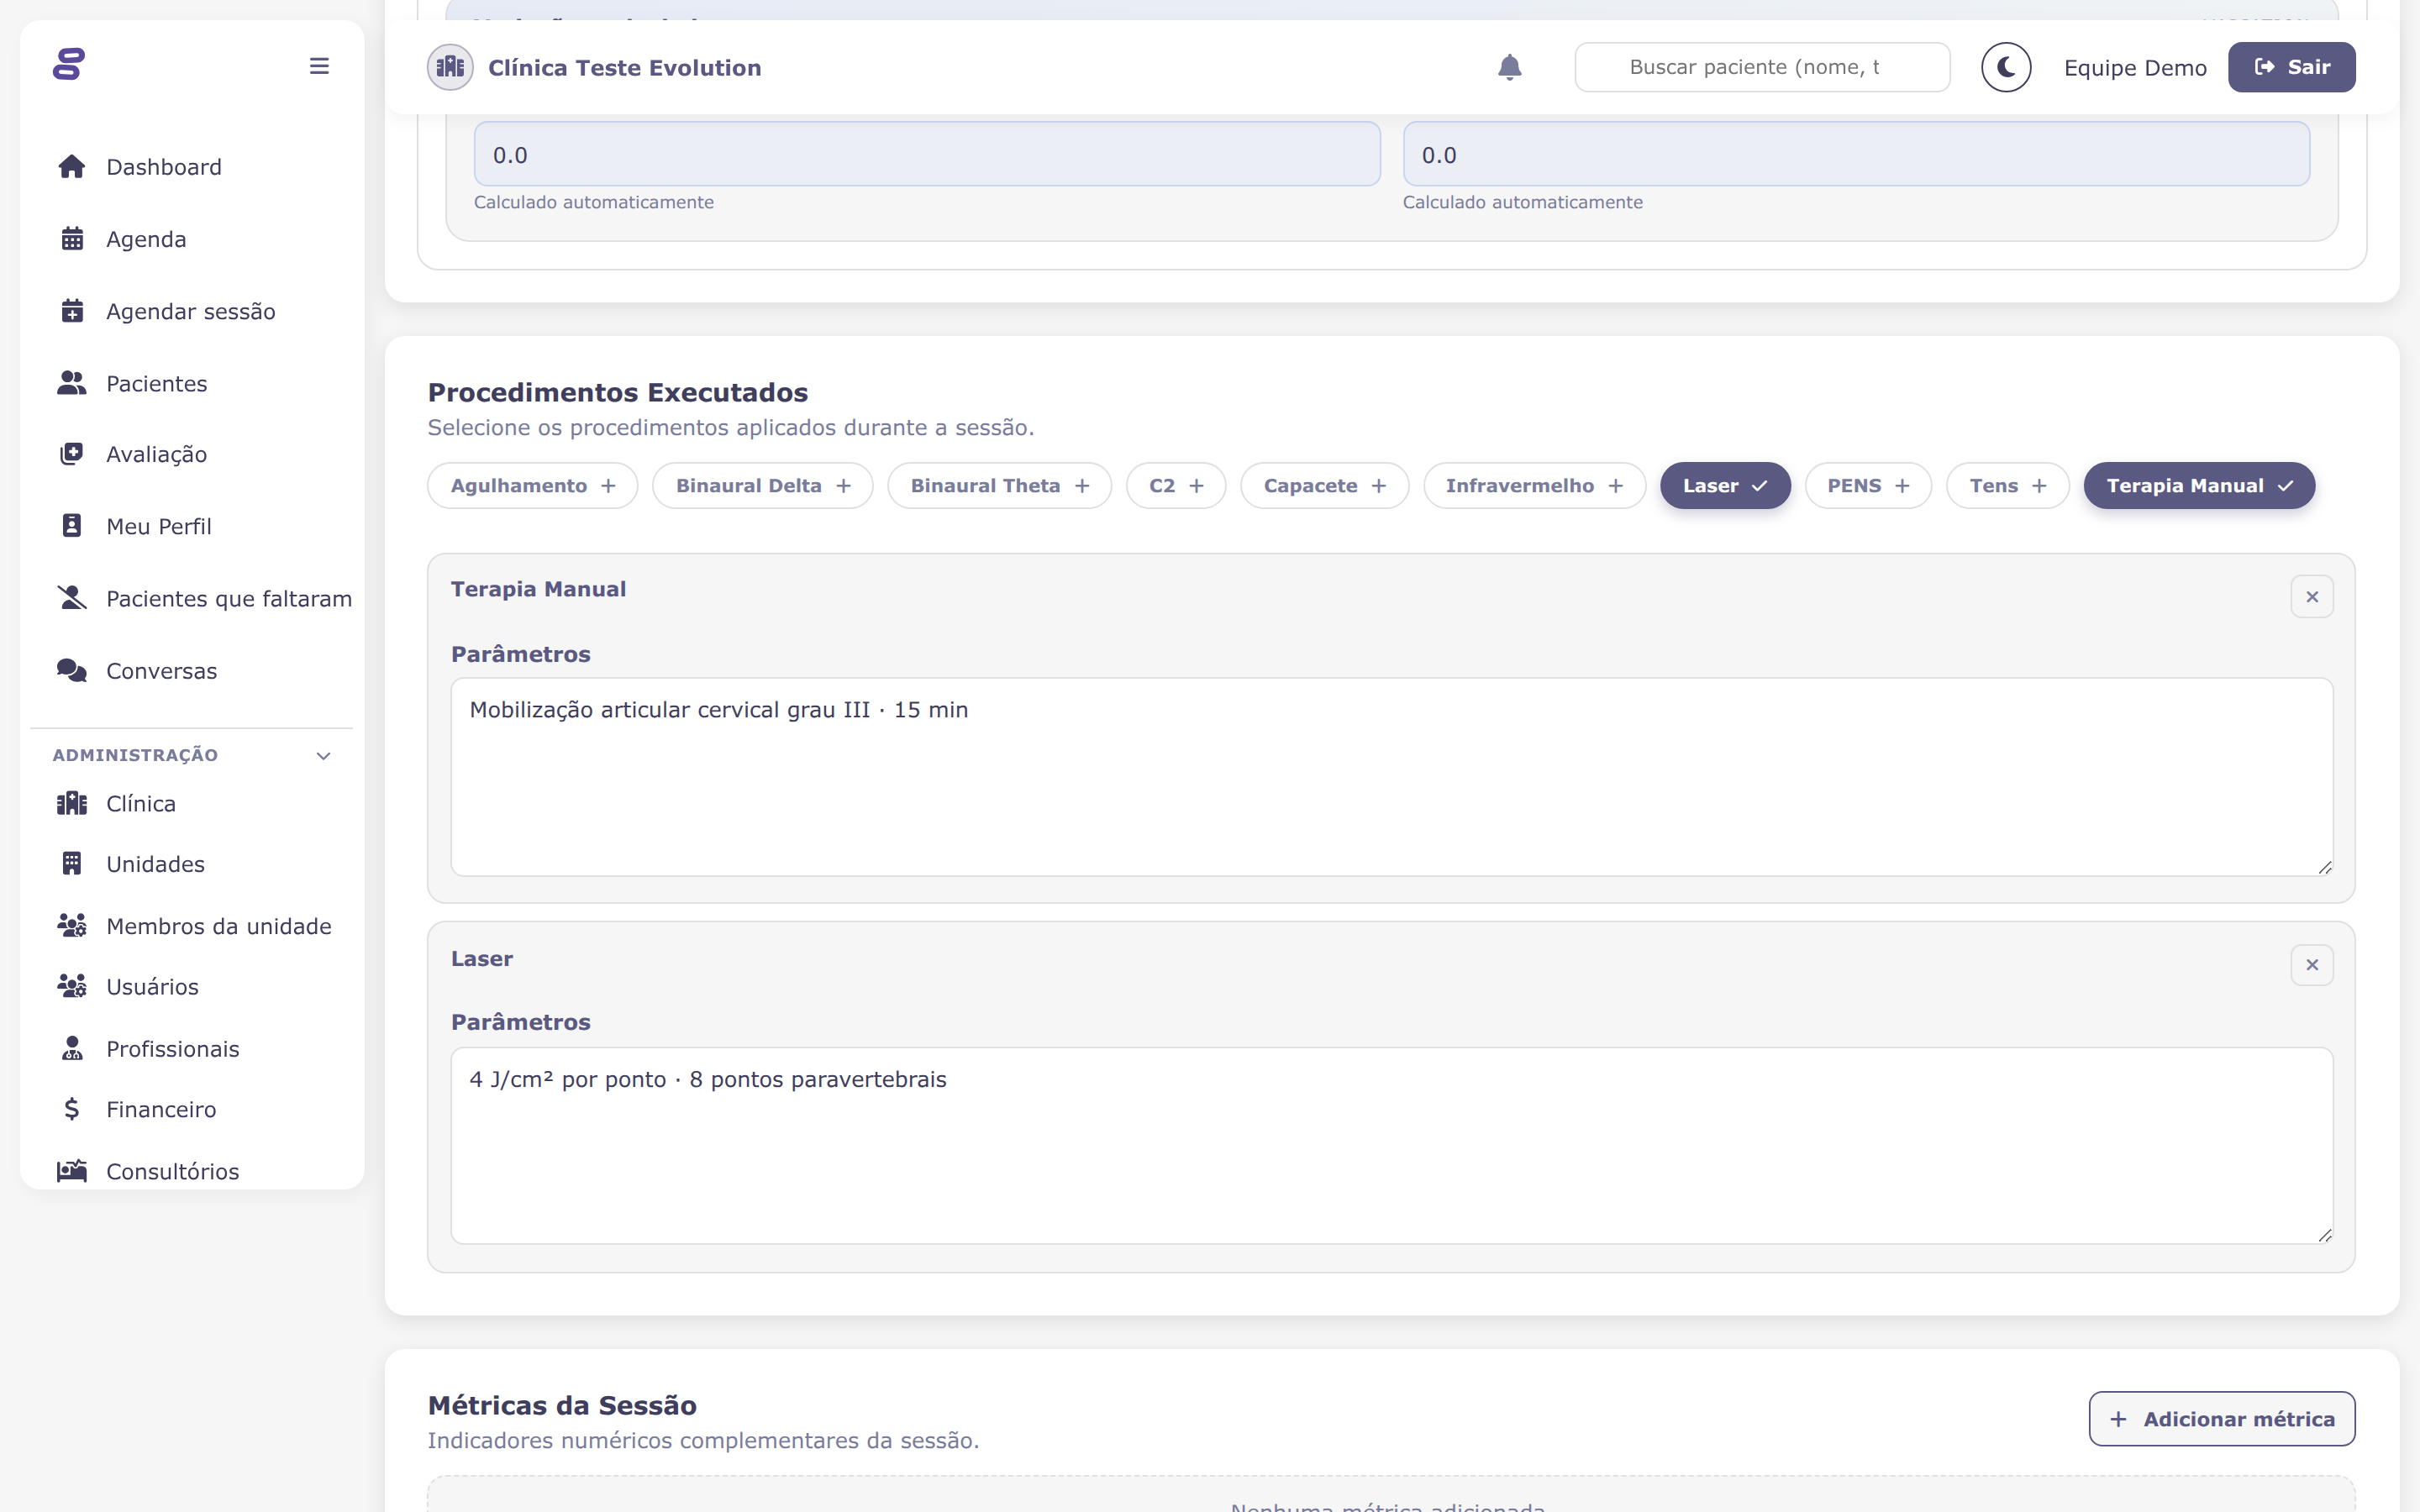Click the Agenda calendar icon
The image size is (2420, 1512).
pyautogui.click(x=72, y=239)
